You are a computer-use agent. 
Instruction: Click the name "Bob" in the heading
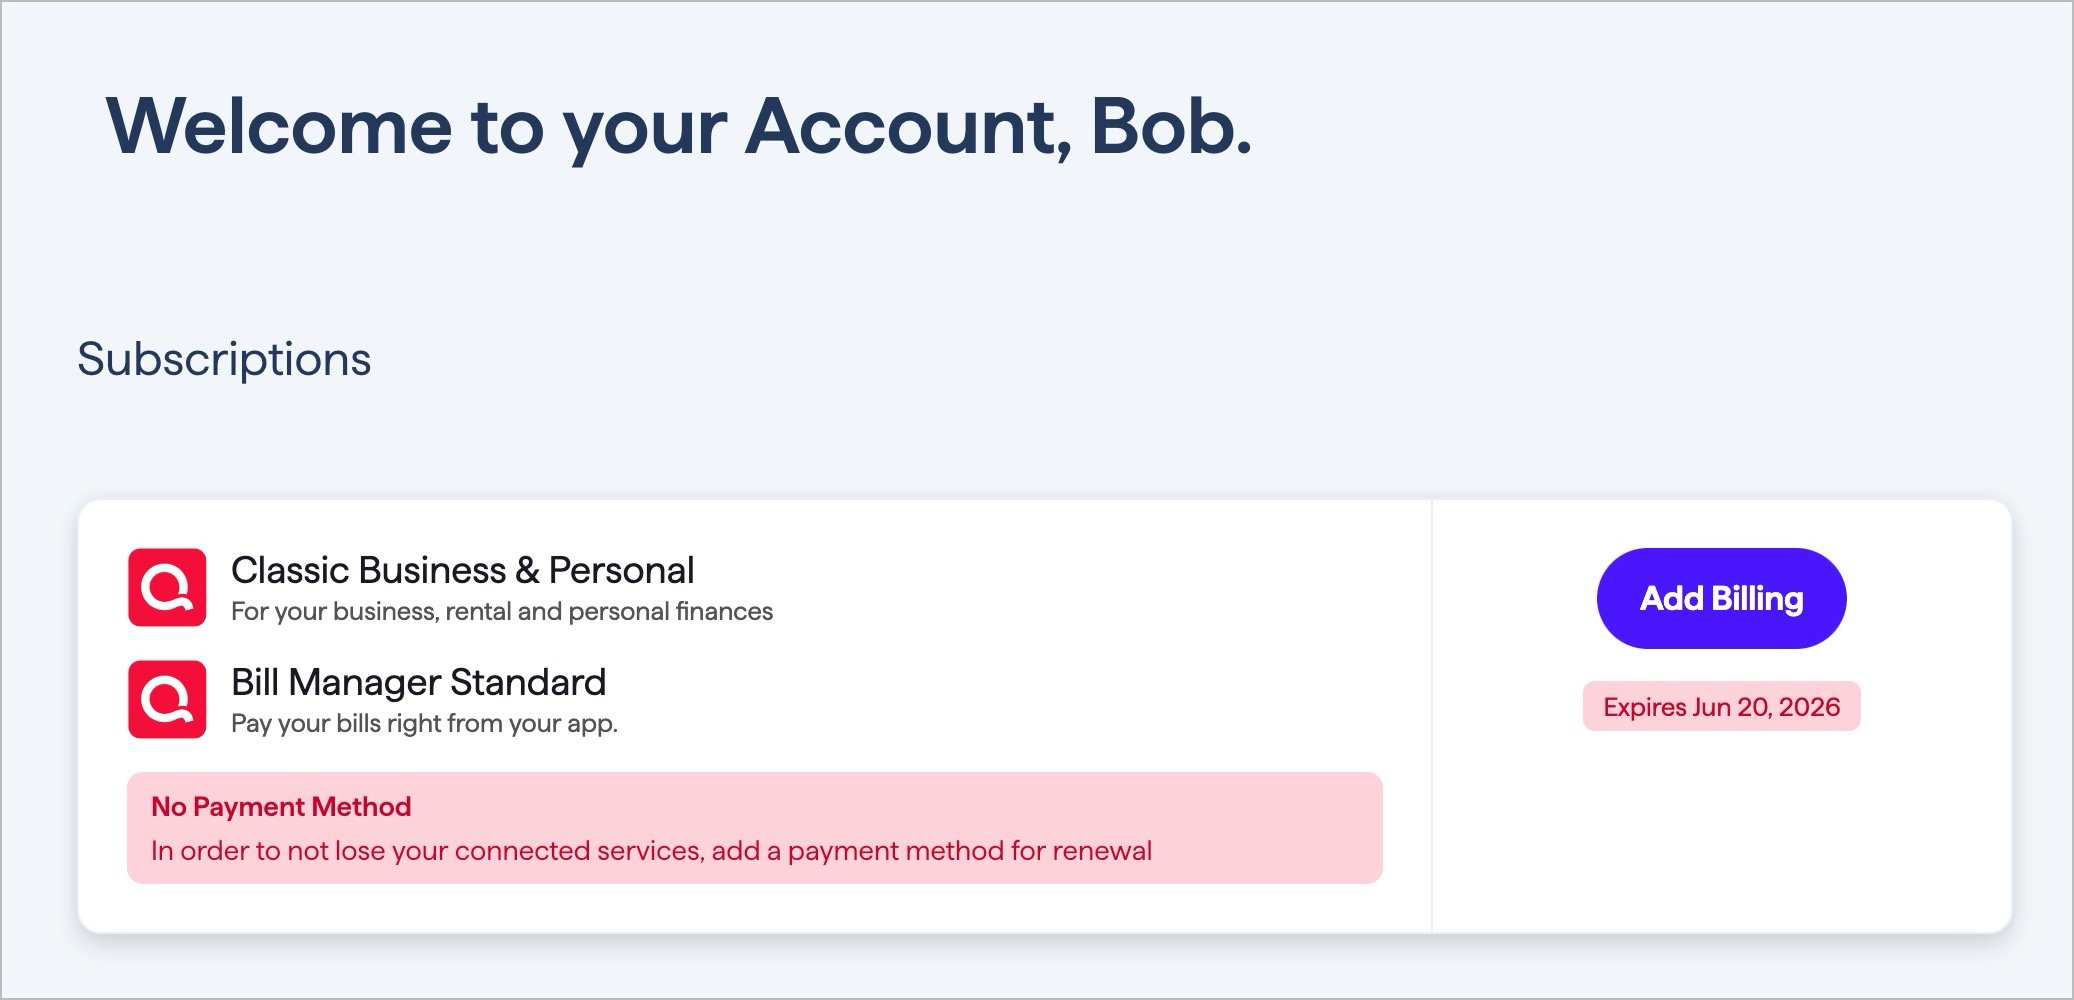point(1170,127)
